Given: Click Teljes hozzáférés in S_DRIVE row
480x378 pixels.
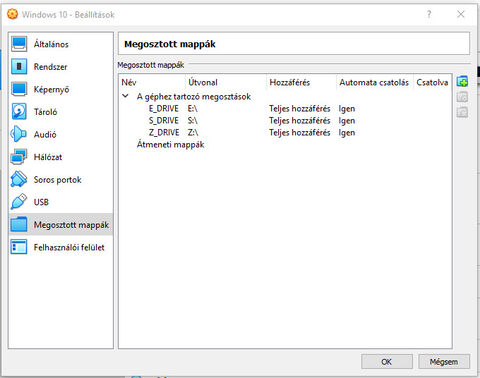Looking at the screenshot, I should [300, 120].
